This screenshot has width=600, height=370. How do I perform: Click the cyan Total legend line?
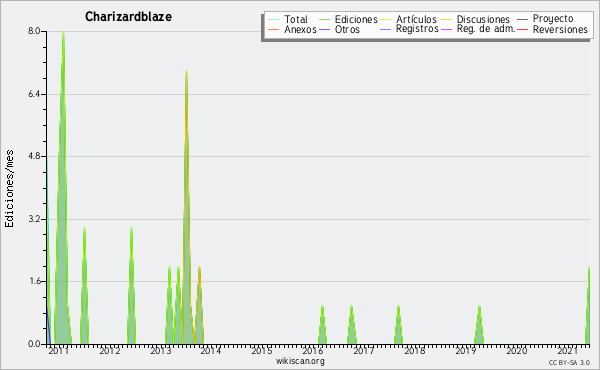tap(274, 19)
